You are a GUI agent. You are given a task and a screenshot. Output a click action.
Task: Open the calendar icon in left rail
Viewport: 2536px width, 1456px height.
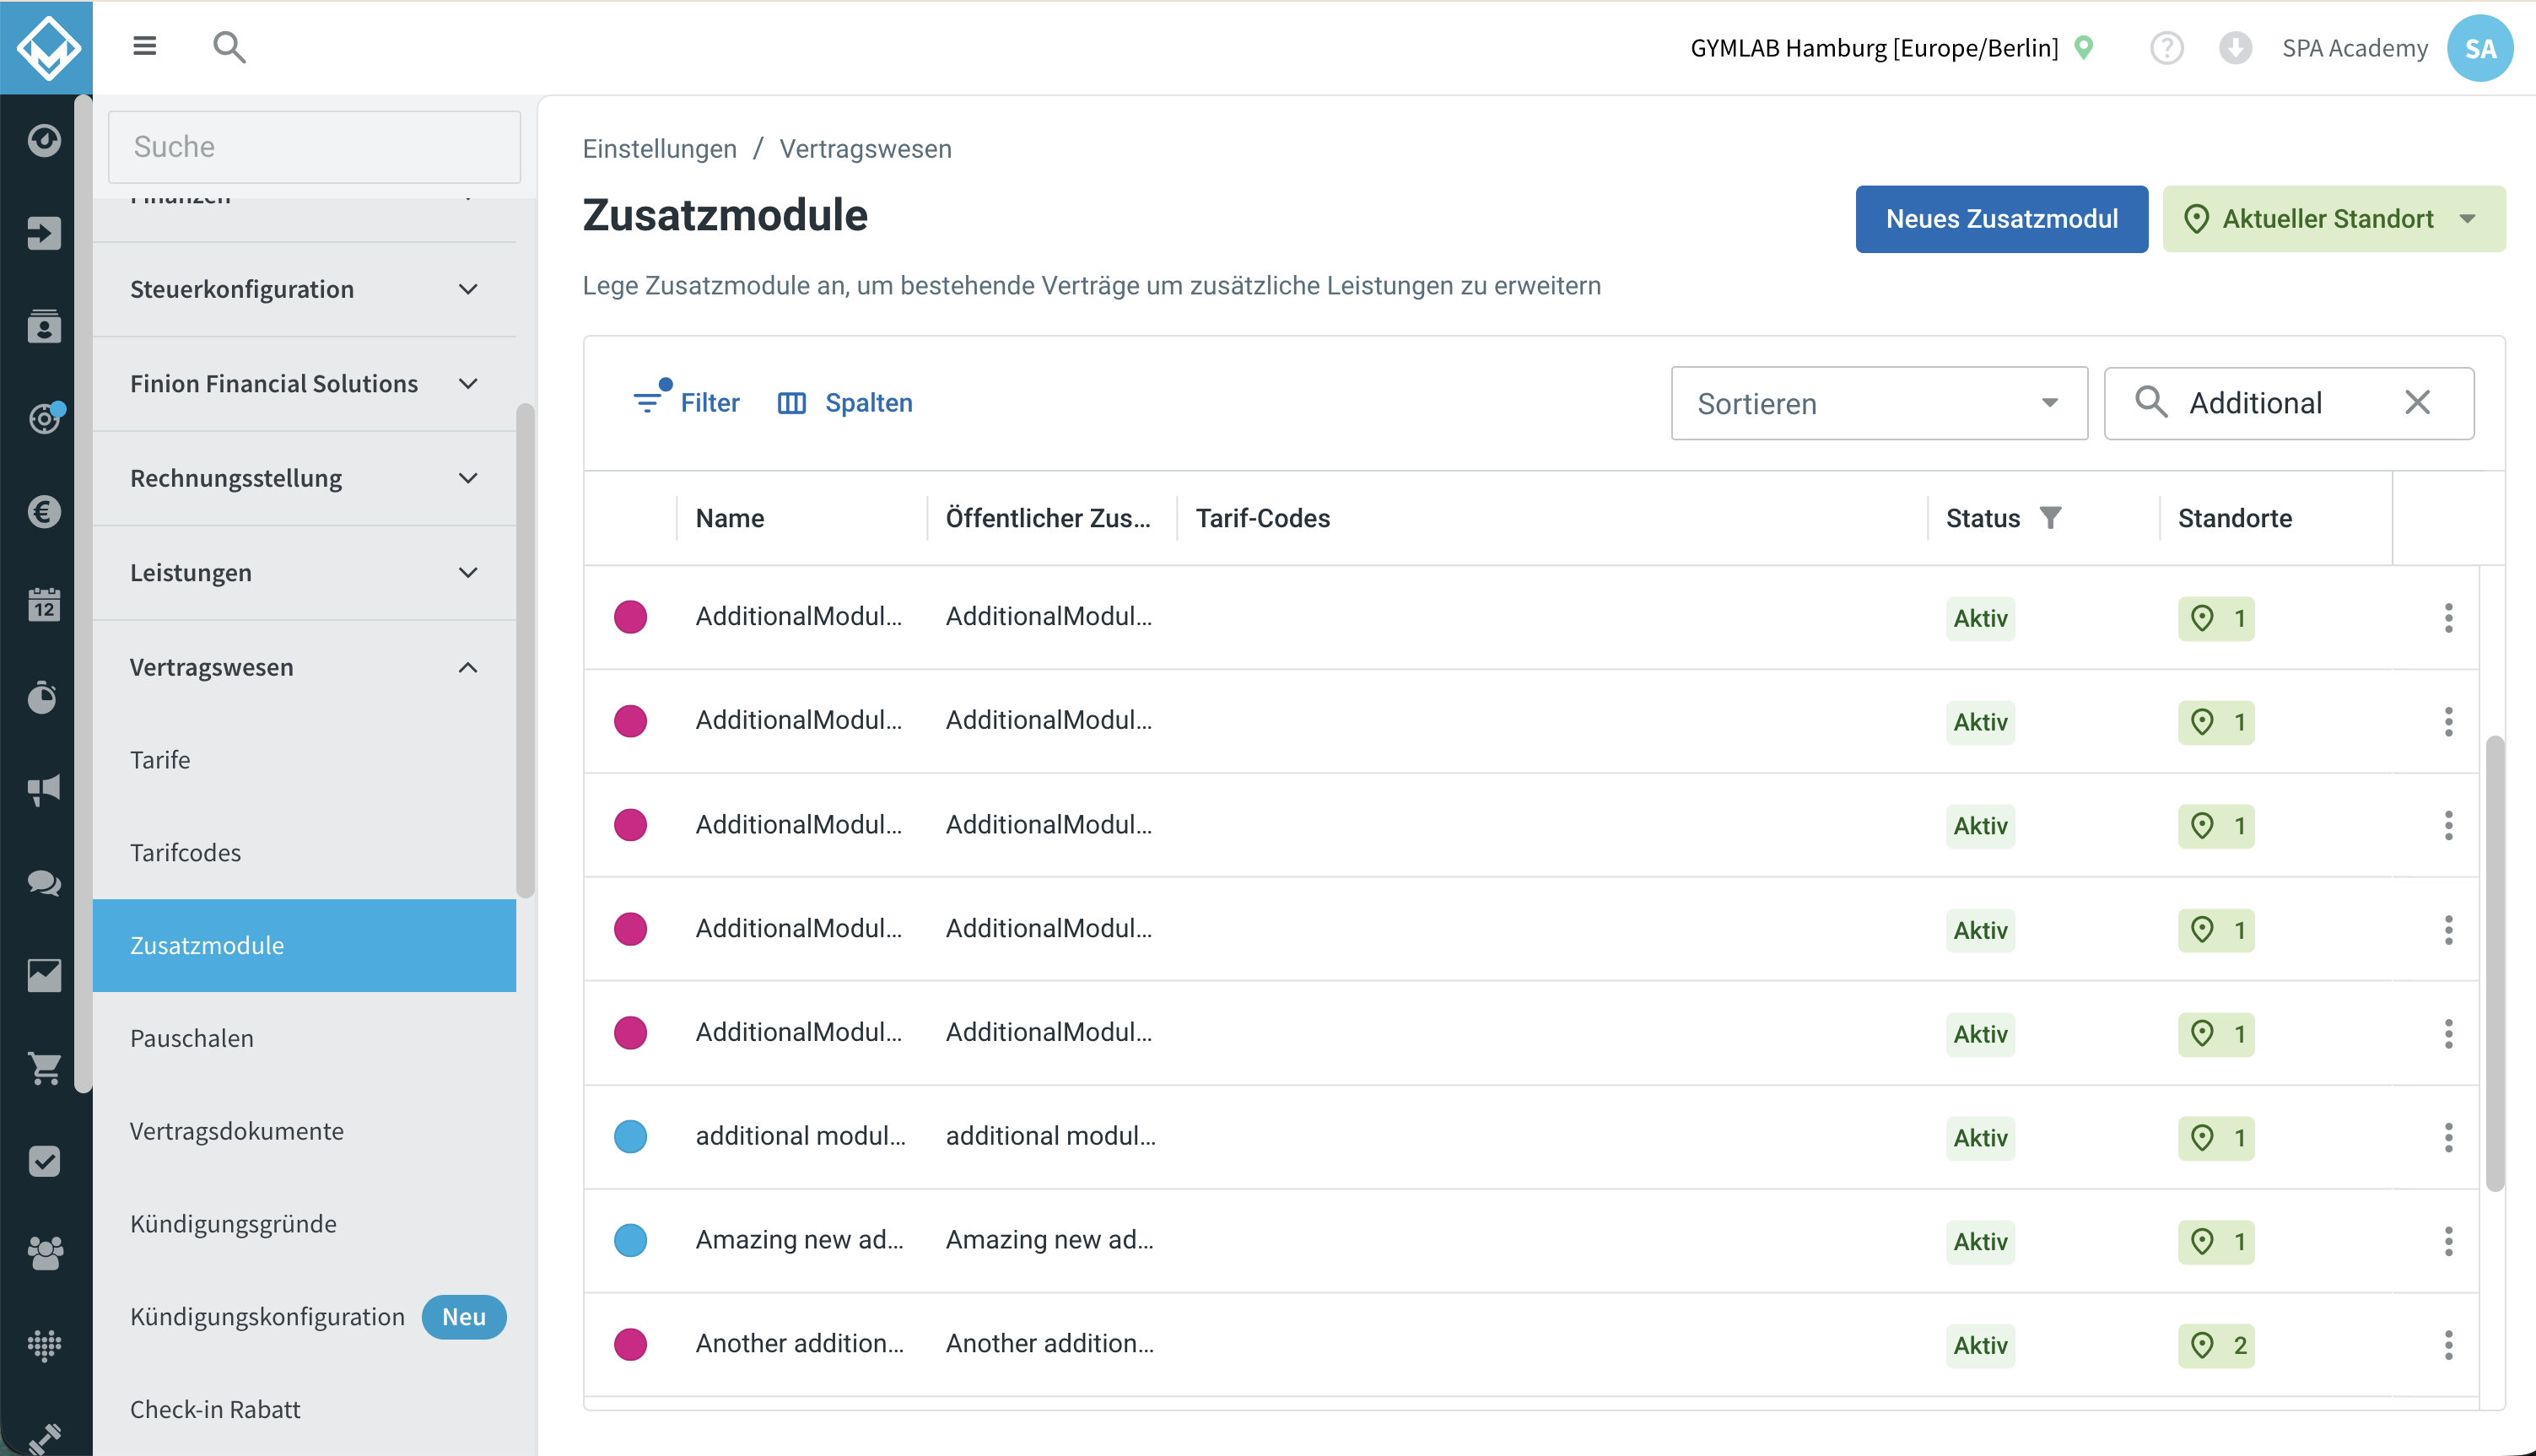pyautogui.click(x=44, y=604)
